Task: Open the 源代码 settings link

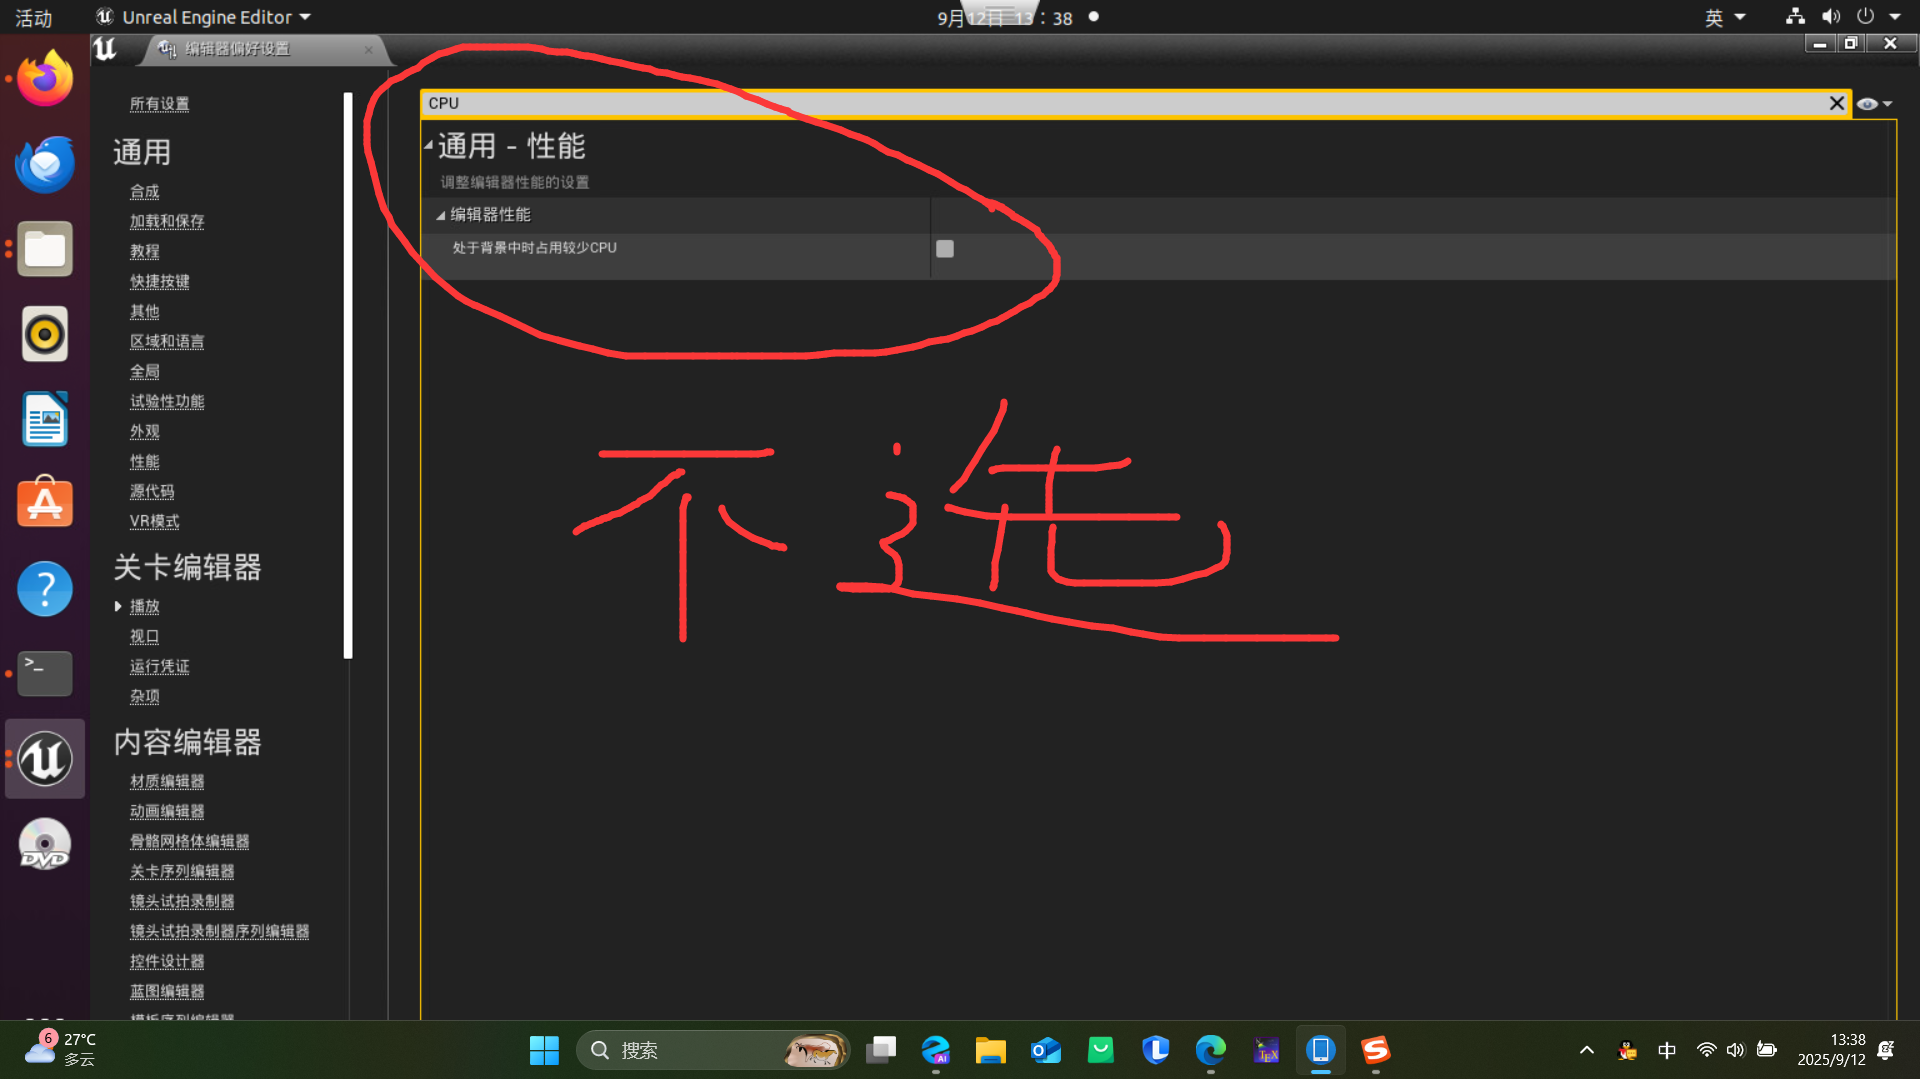Action: pyautogui.click(x=151, y=491)
